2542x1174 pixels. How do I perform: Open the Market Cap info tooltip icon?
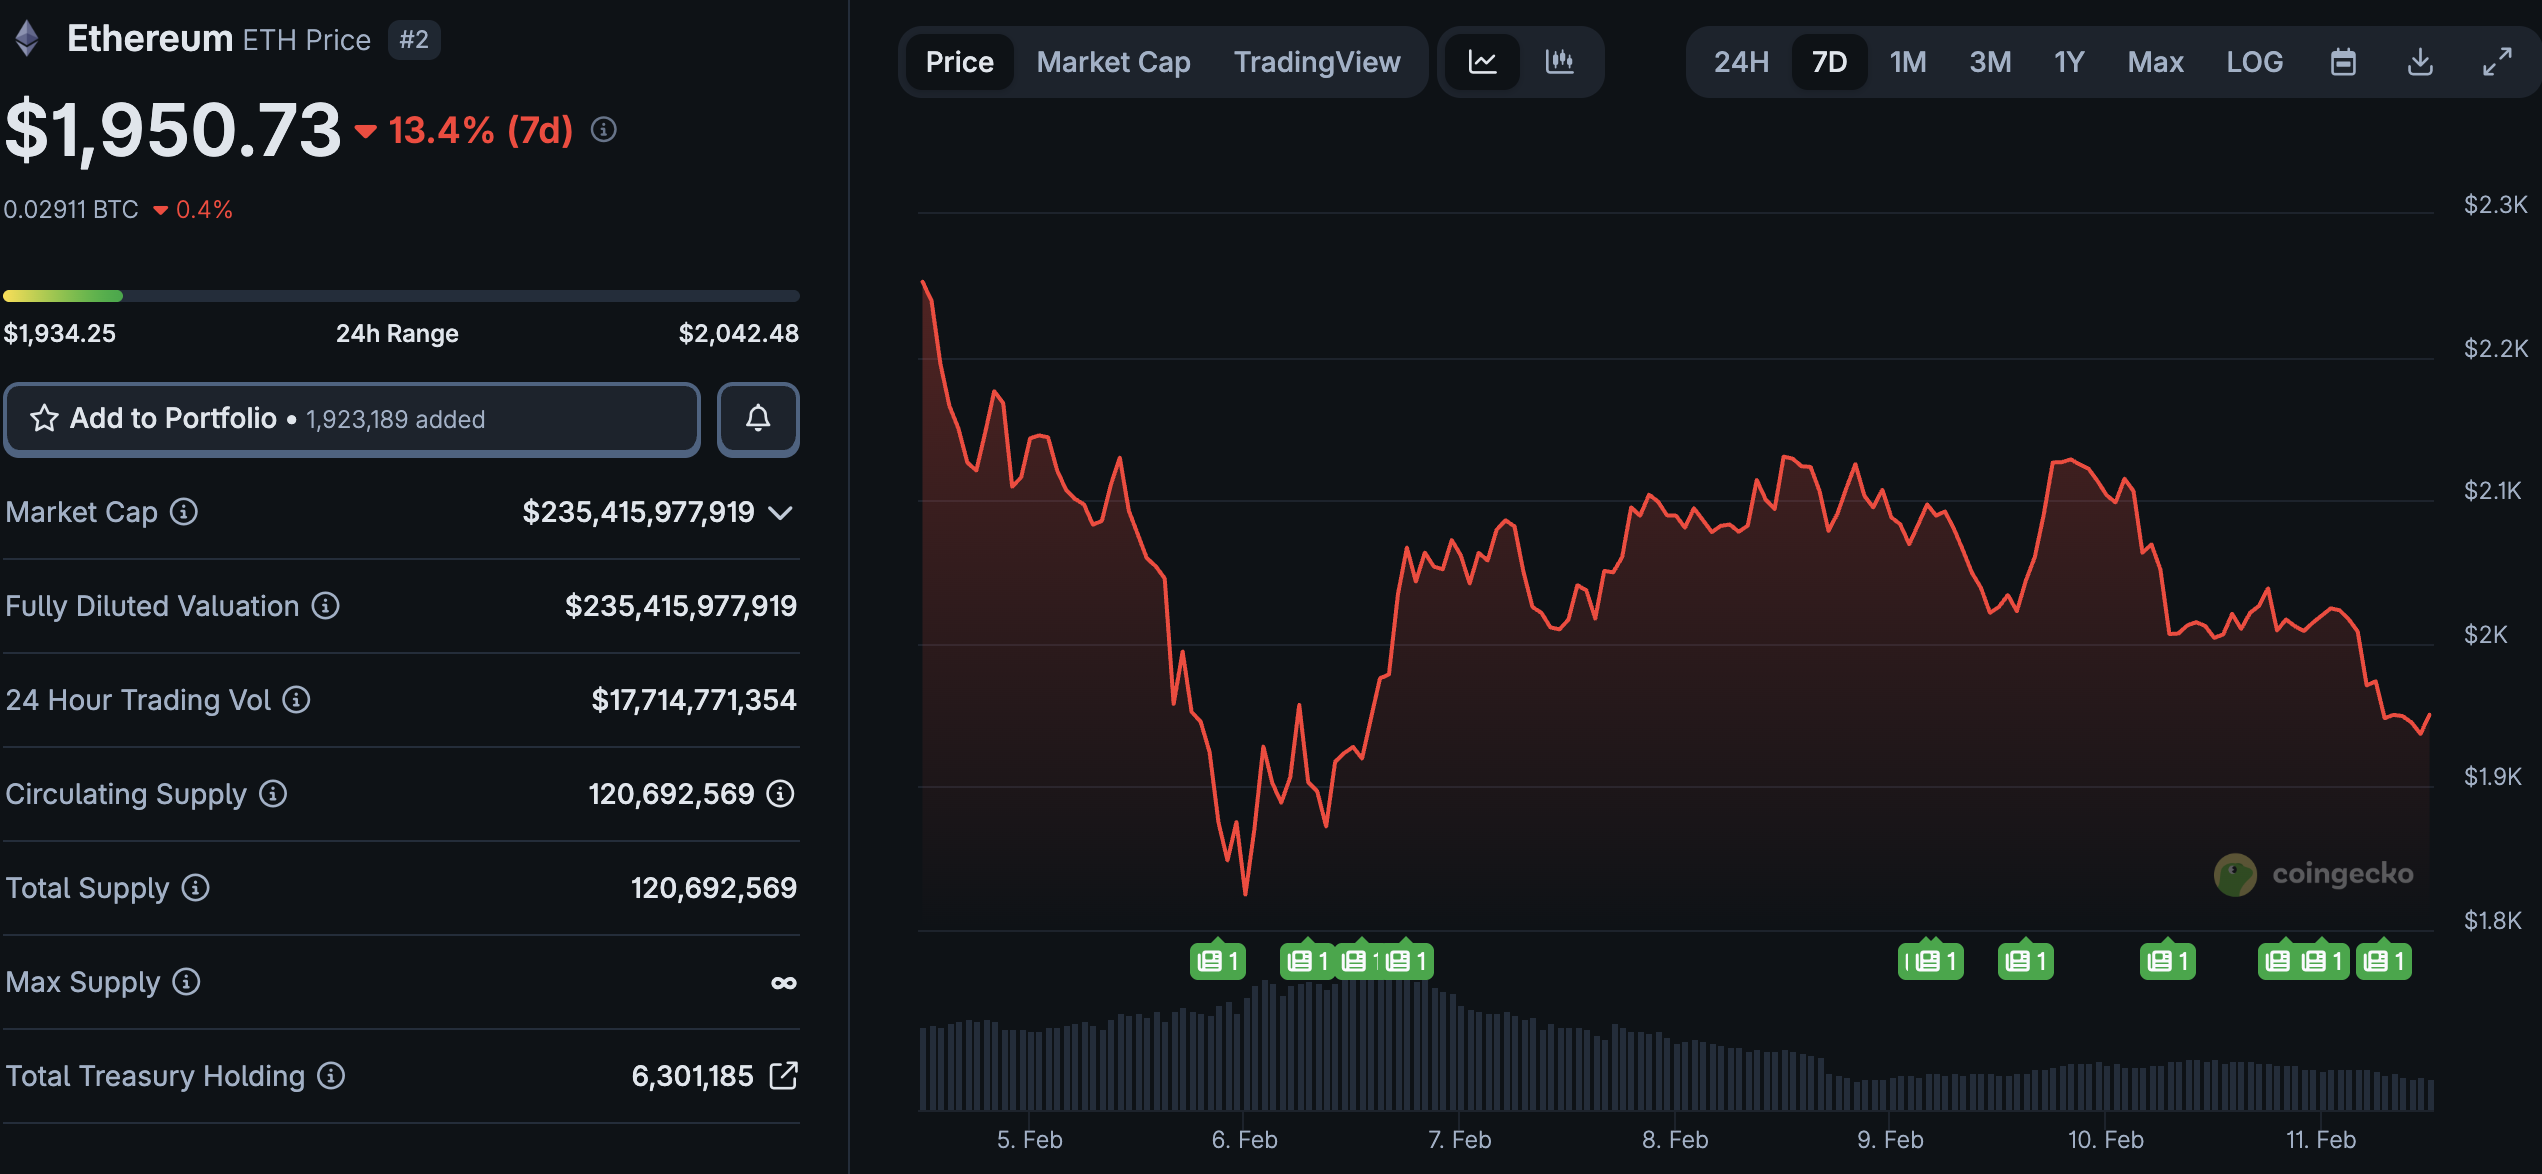click(x=183, y=512)
